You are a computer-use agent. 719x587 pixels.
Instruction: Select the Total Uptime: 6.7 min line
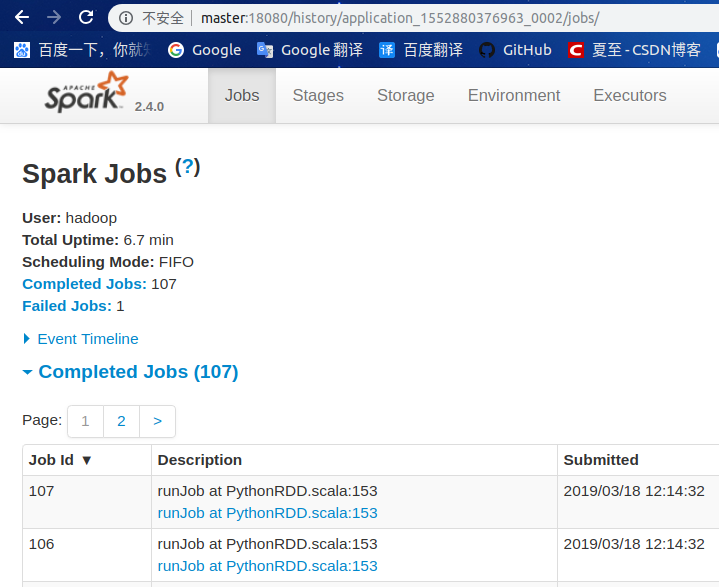[98, 240]
